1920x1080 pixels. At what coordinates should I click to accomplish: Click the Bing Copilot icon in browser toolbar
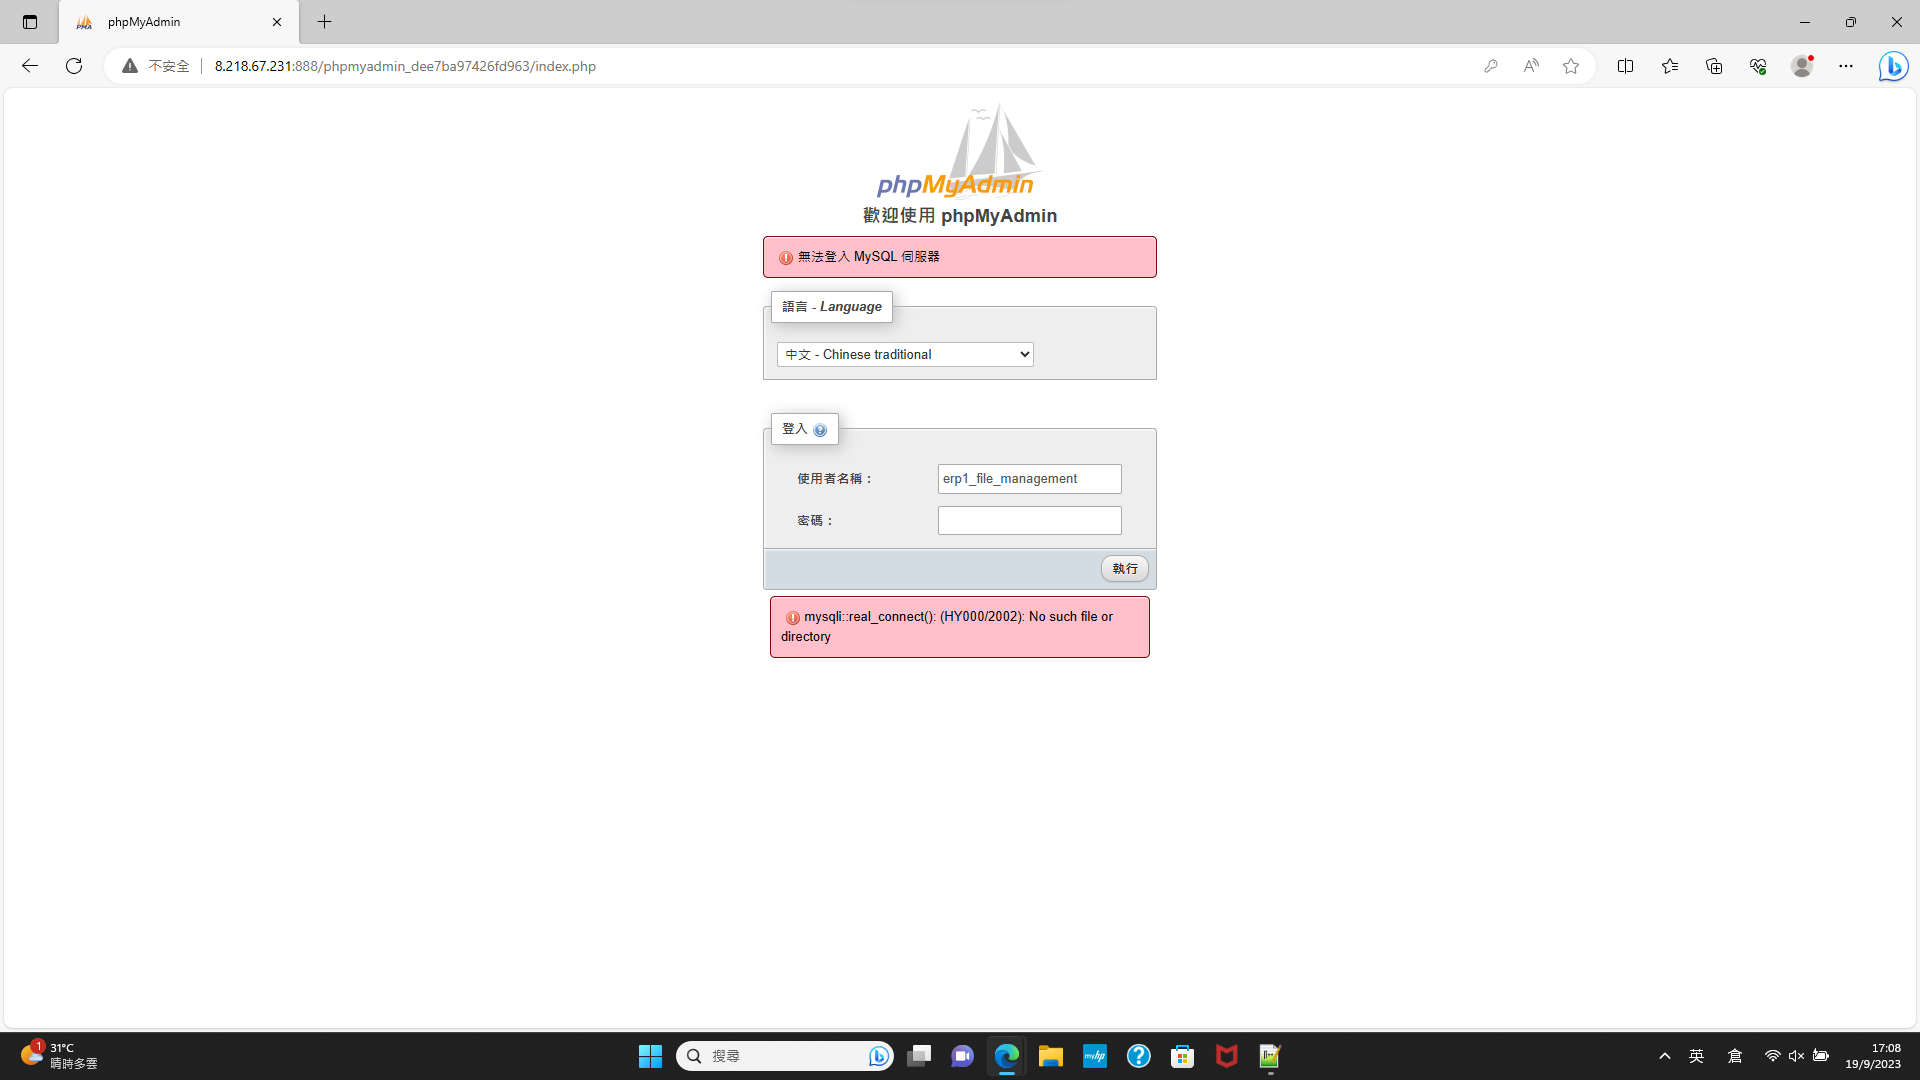click(x=1893, y=66)
